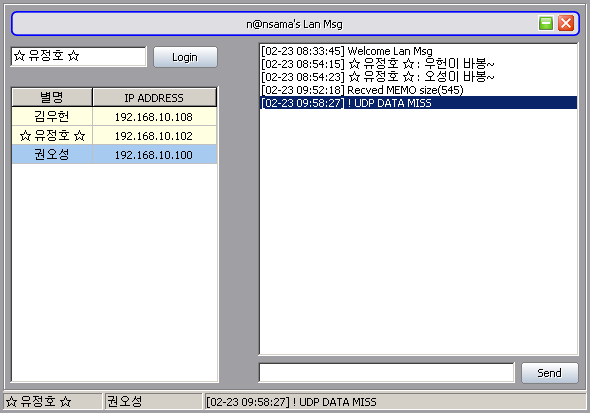
Task: Click the Send button
Action: tap(549, 373)
